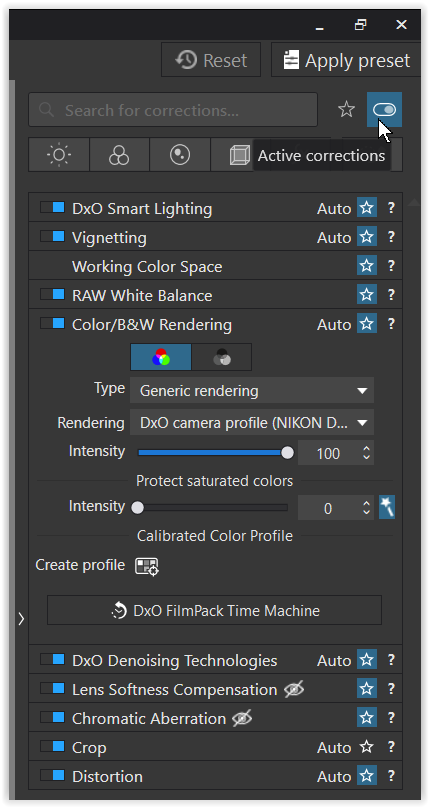
Task: Click the Light tab sun icon
Action: (x=59, y=155)
